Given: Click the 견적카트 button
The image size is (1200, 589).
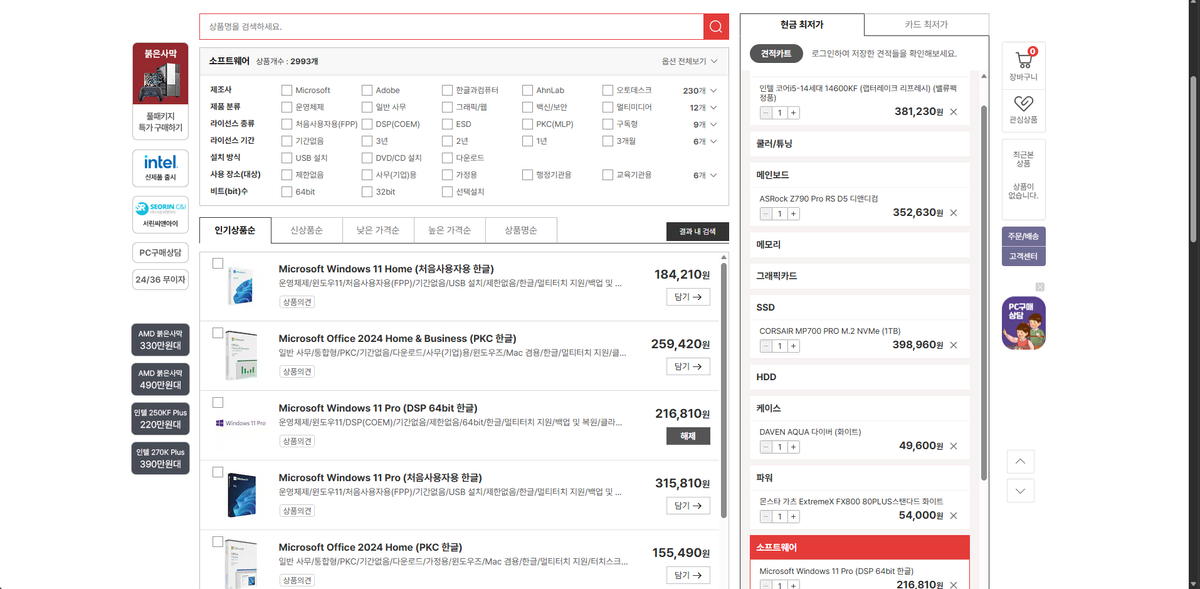Looking at the screenshot, I should (x=776, y=53).
